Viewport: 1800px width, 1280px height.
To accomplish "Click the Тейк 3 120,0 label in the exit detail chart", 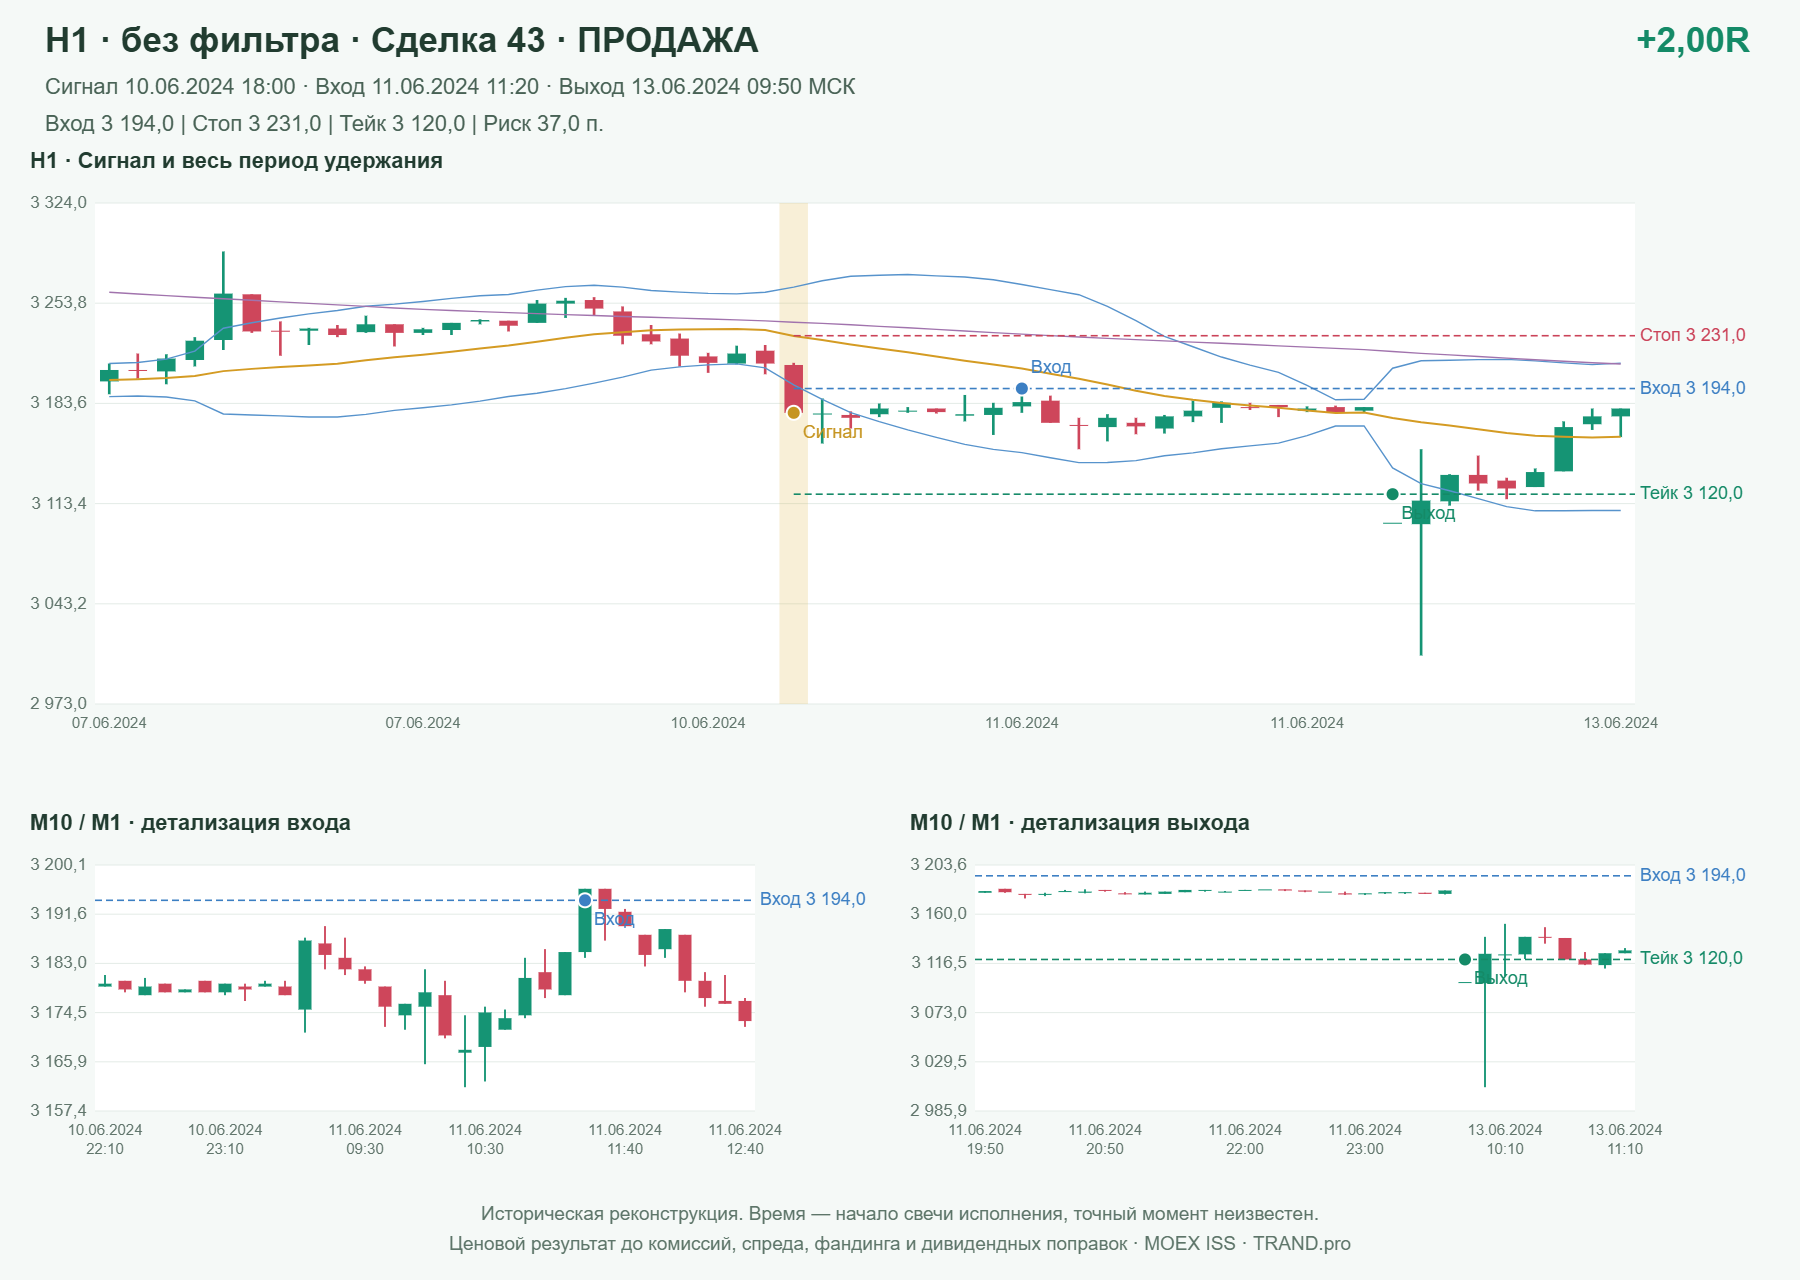I will point(1691,958).
